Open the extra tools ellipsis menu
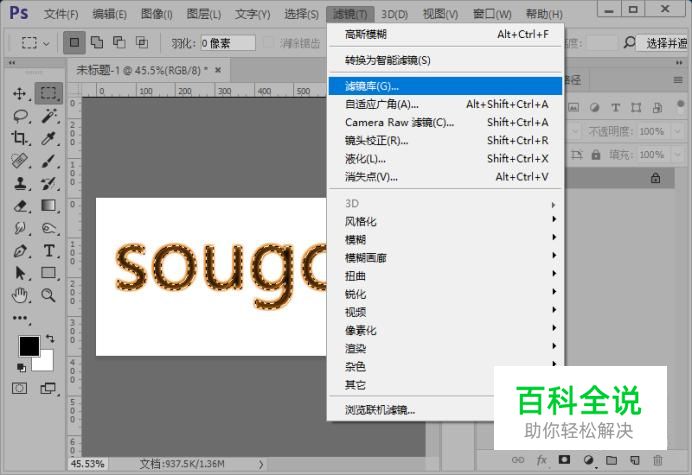Screen dimensions: 692x475 tap(20, 318)
